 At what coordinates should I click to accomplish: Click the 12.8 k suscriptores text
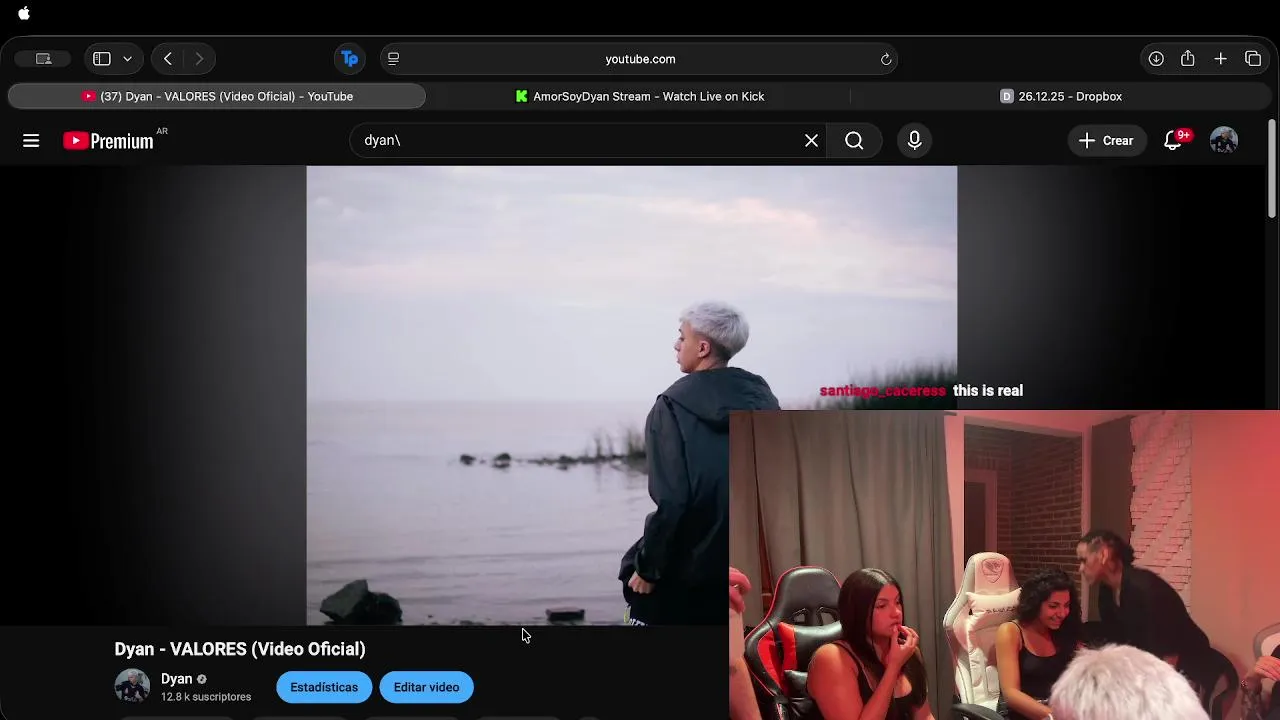206,697
